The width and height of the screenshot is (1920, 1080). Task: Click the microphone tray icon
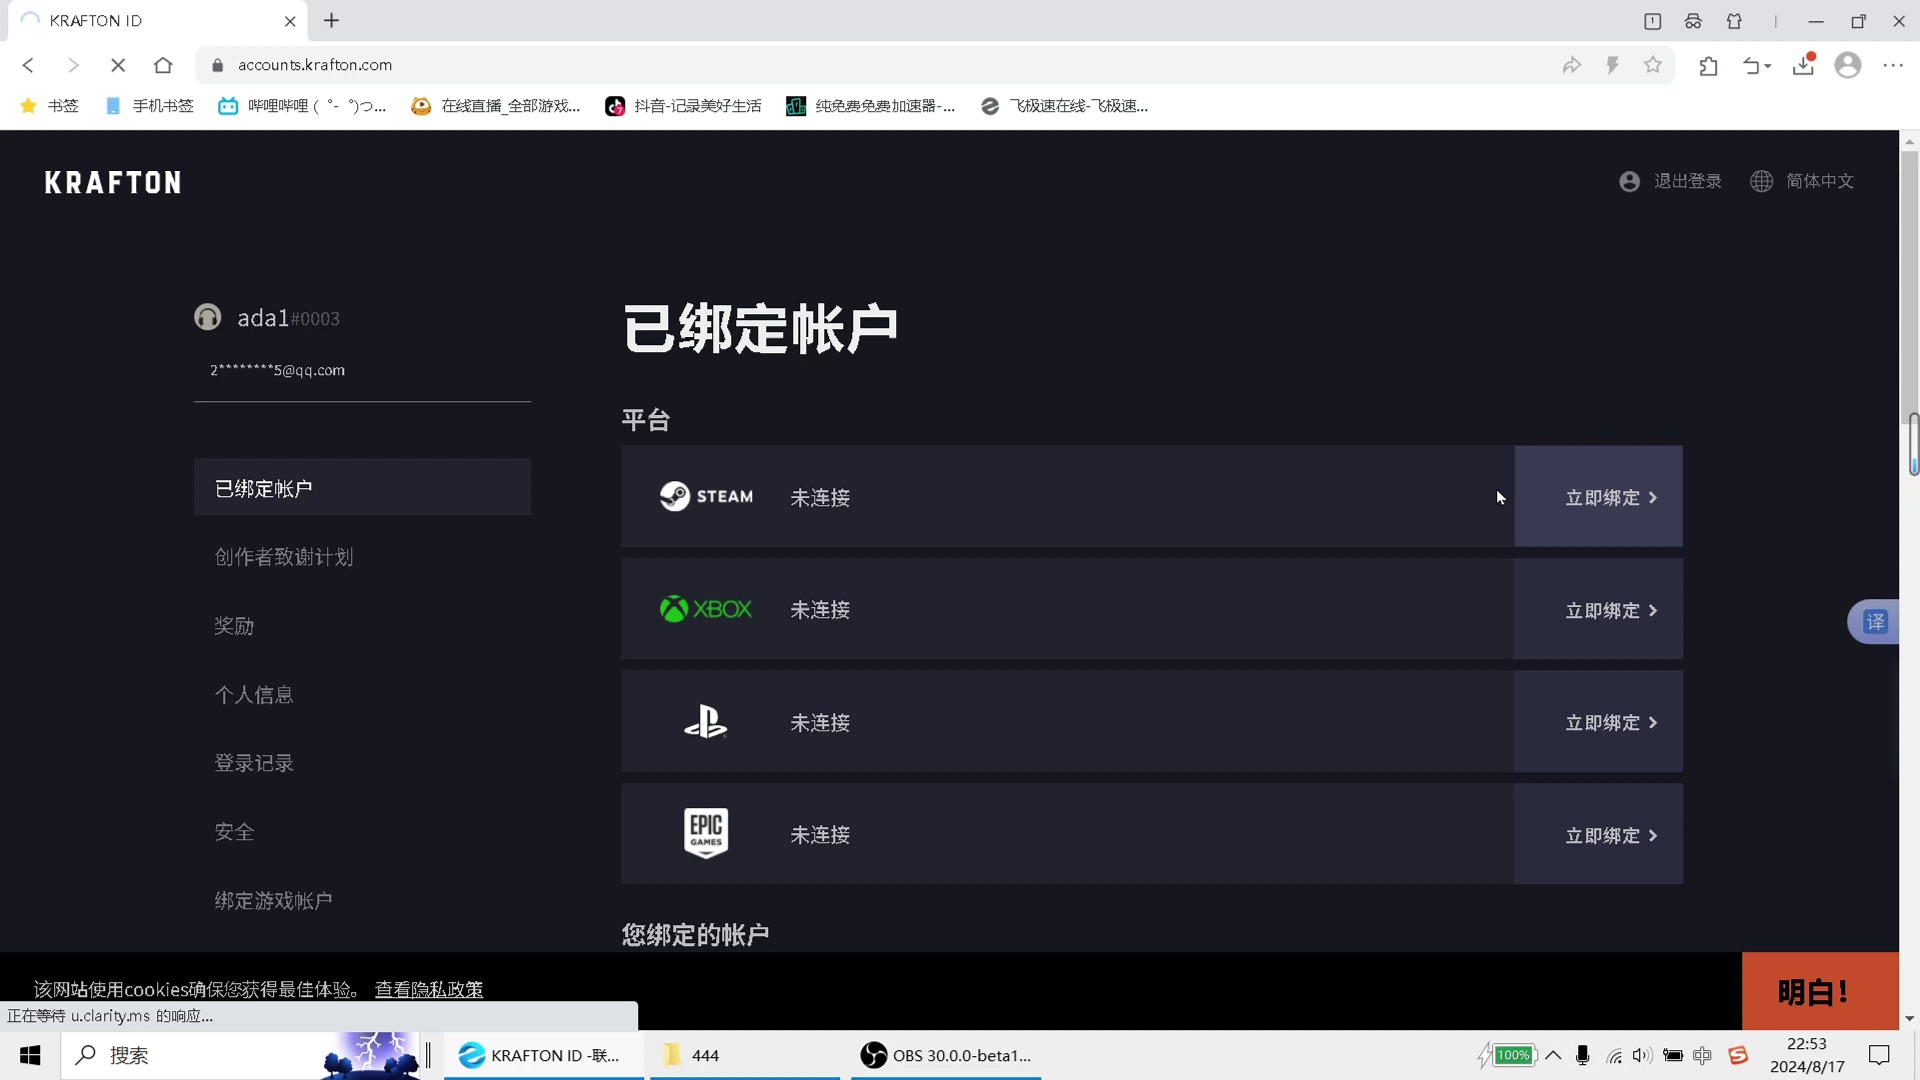coord(1582,1055)
